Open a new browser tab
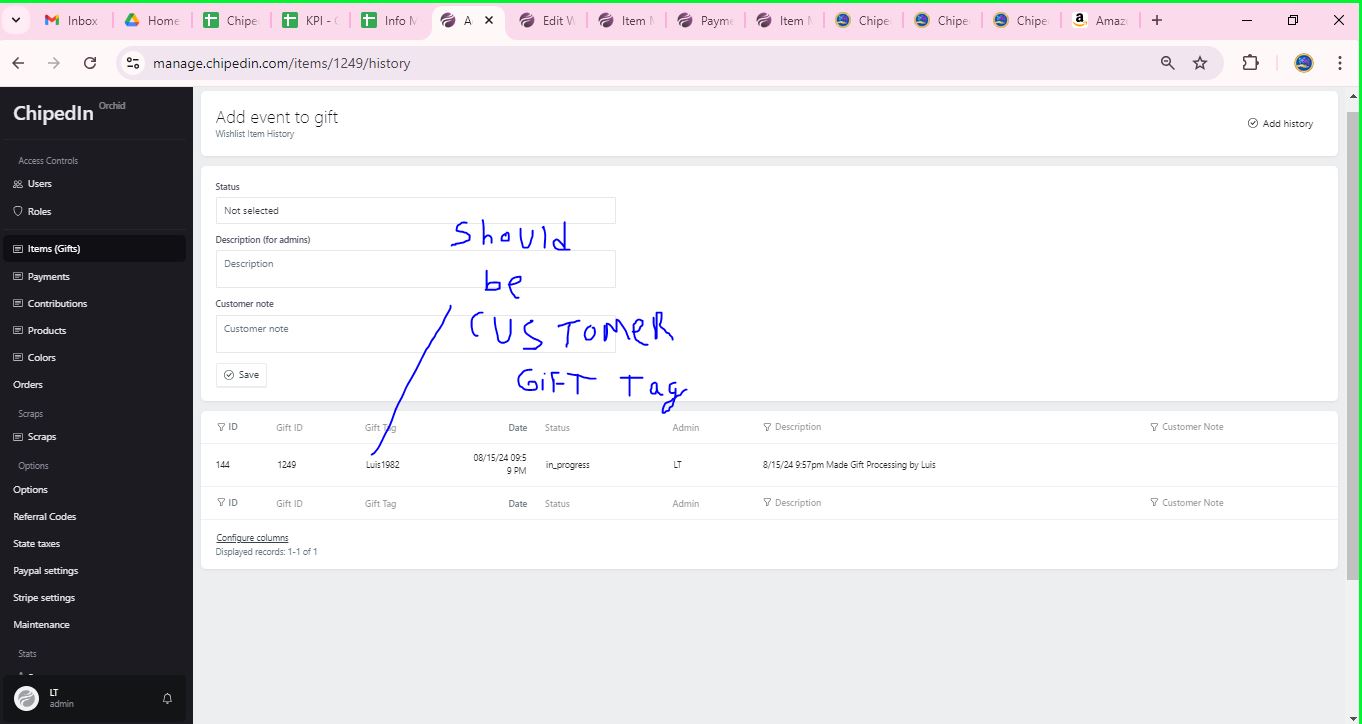 [1157, 20]
